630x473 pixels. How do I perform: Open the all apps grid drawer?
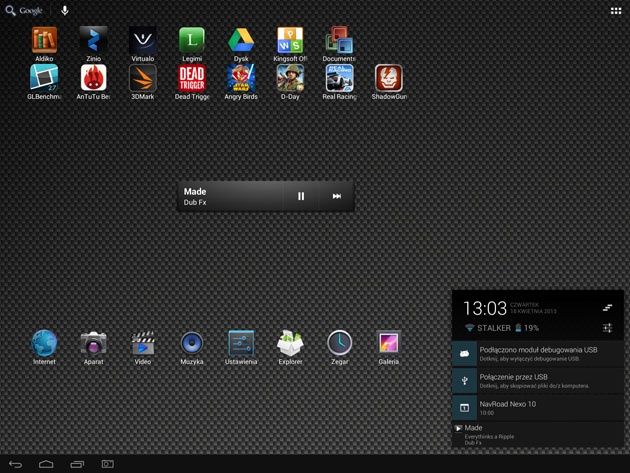pyautogui.click(x=616, y=11)
